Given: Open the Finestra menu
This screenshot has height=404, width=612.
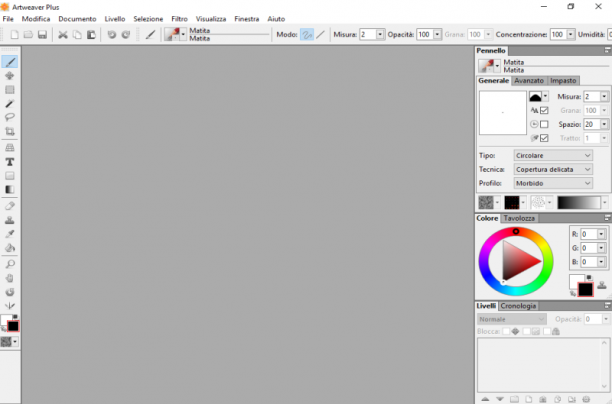Looking at the screenshot, I should pyautogui.click(x=247, y=19).
